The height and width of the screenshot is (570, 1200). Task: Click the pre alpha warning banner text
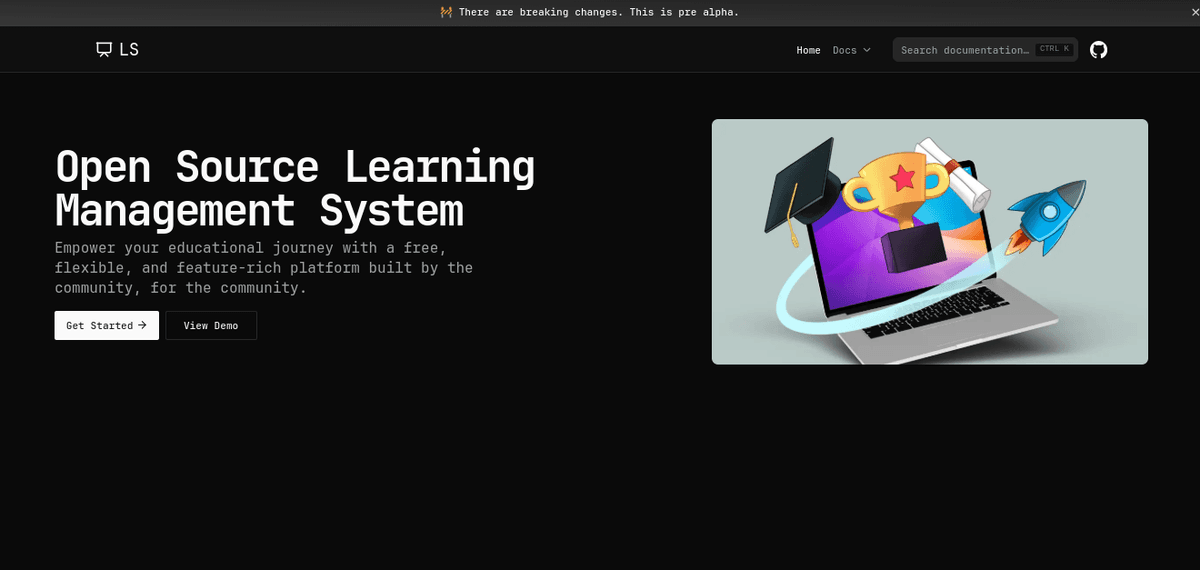598,13
